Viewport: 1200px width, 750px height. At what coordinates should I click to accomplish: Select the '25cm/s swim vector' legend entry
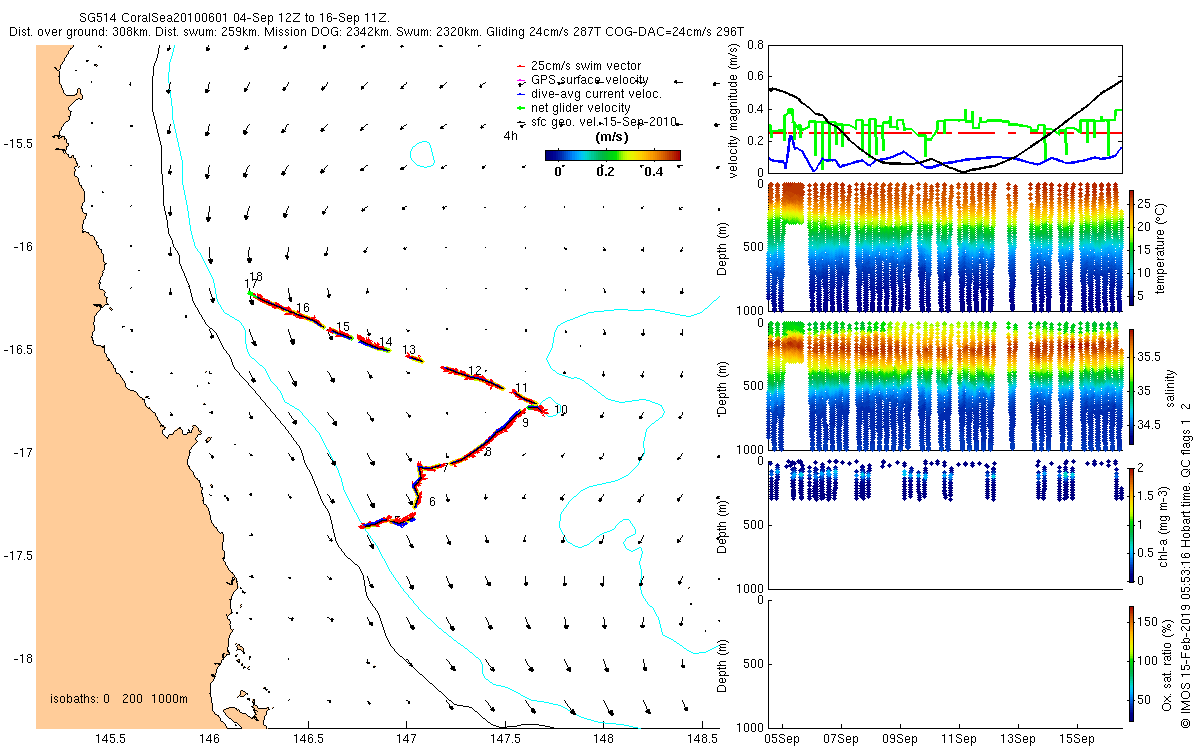[x=586, y=66]
